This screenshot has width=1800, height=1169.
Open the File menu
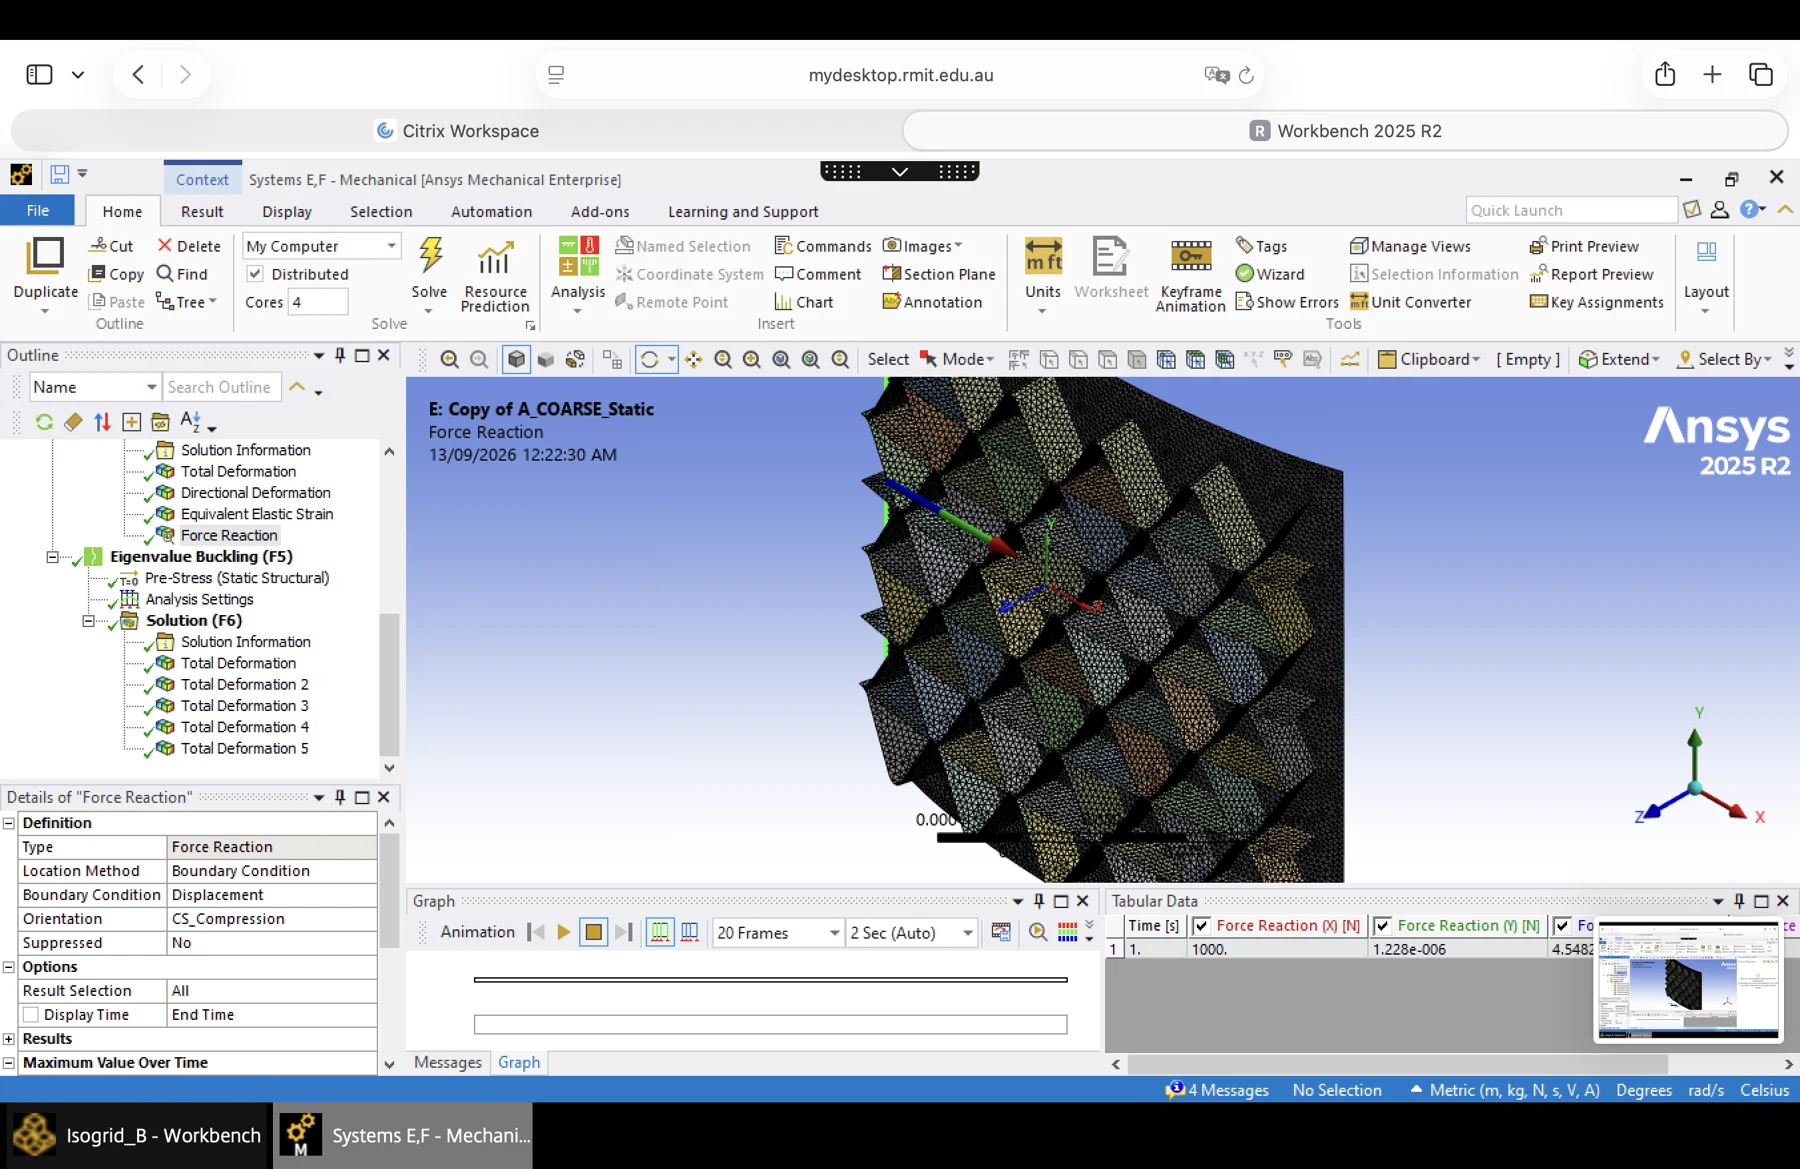(38, 211)
